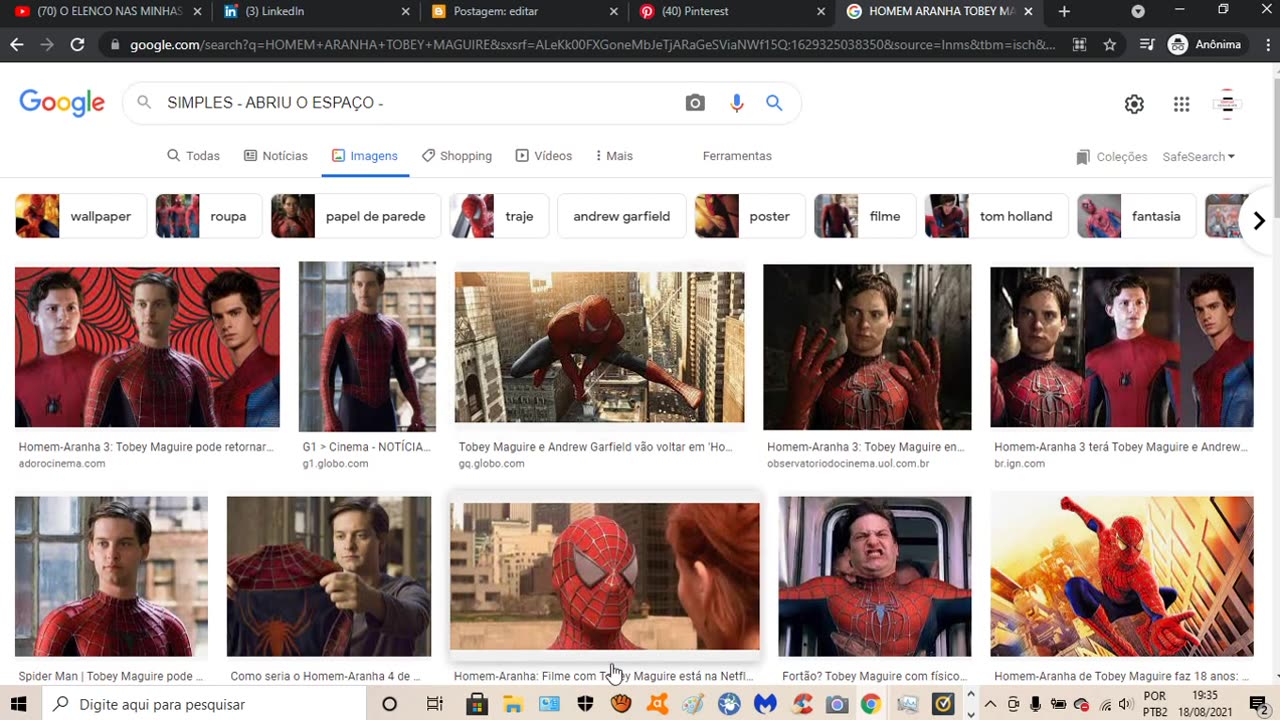Image resolution: width=1280 pixels, height=720 pixels.
Task: Open Camera app from taskbar
Action: [x=837, y=704]
